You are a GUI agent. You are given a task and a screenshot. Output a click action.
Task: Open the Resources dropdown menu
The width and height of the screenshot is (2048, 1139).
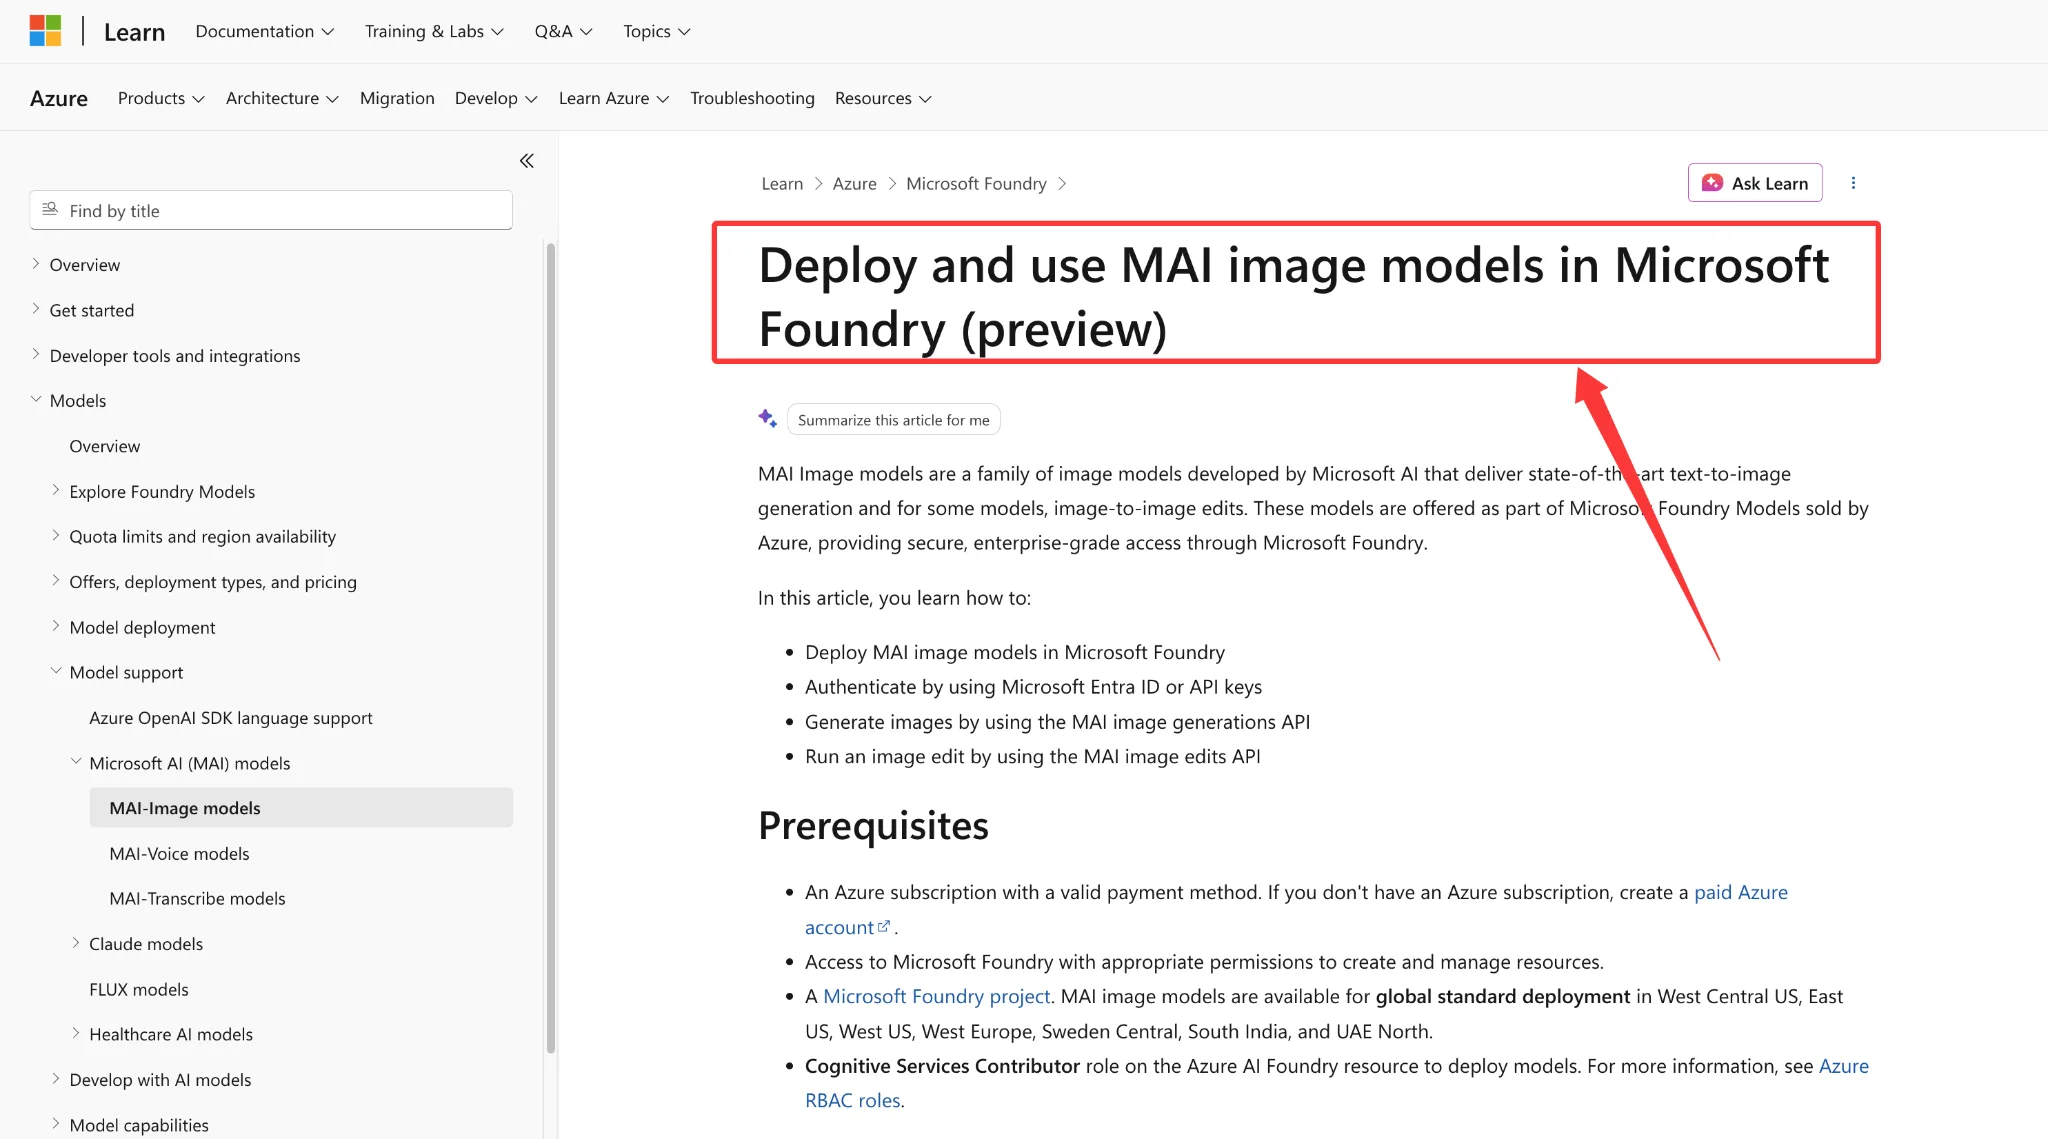tap(883, 98)
